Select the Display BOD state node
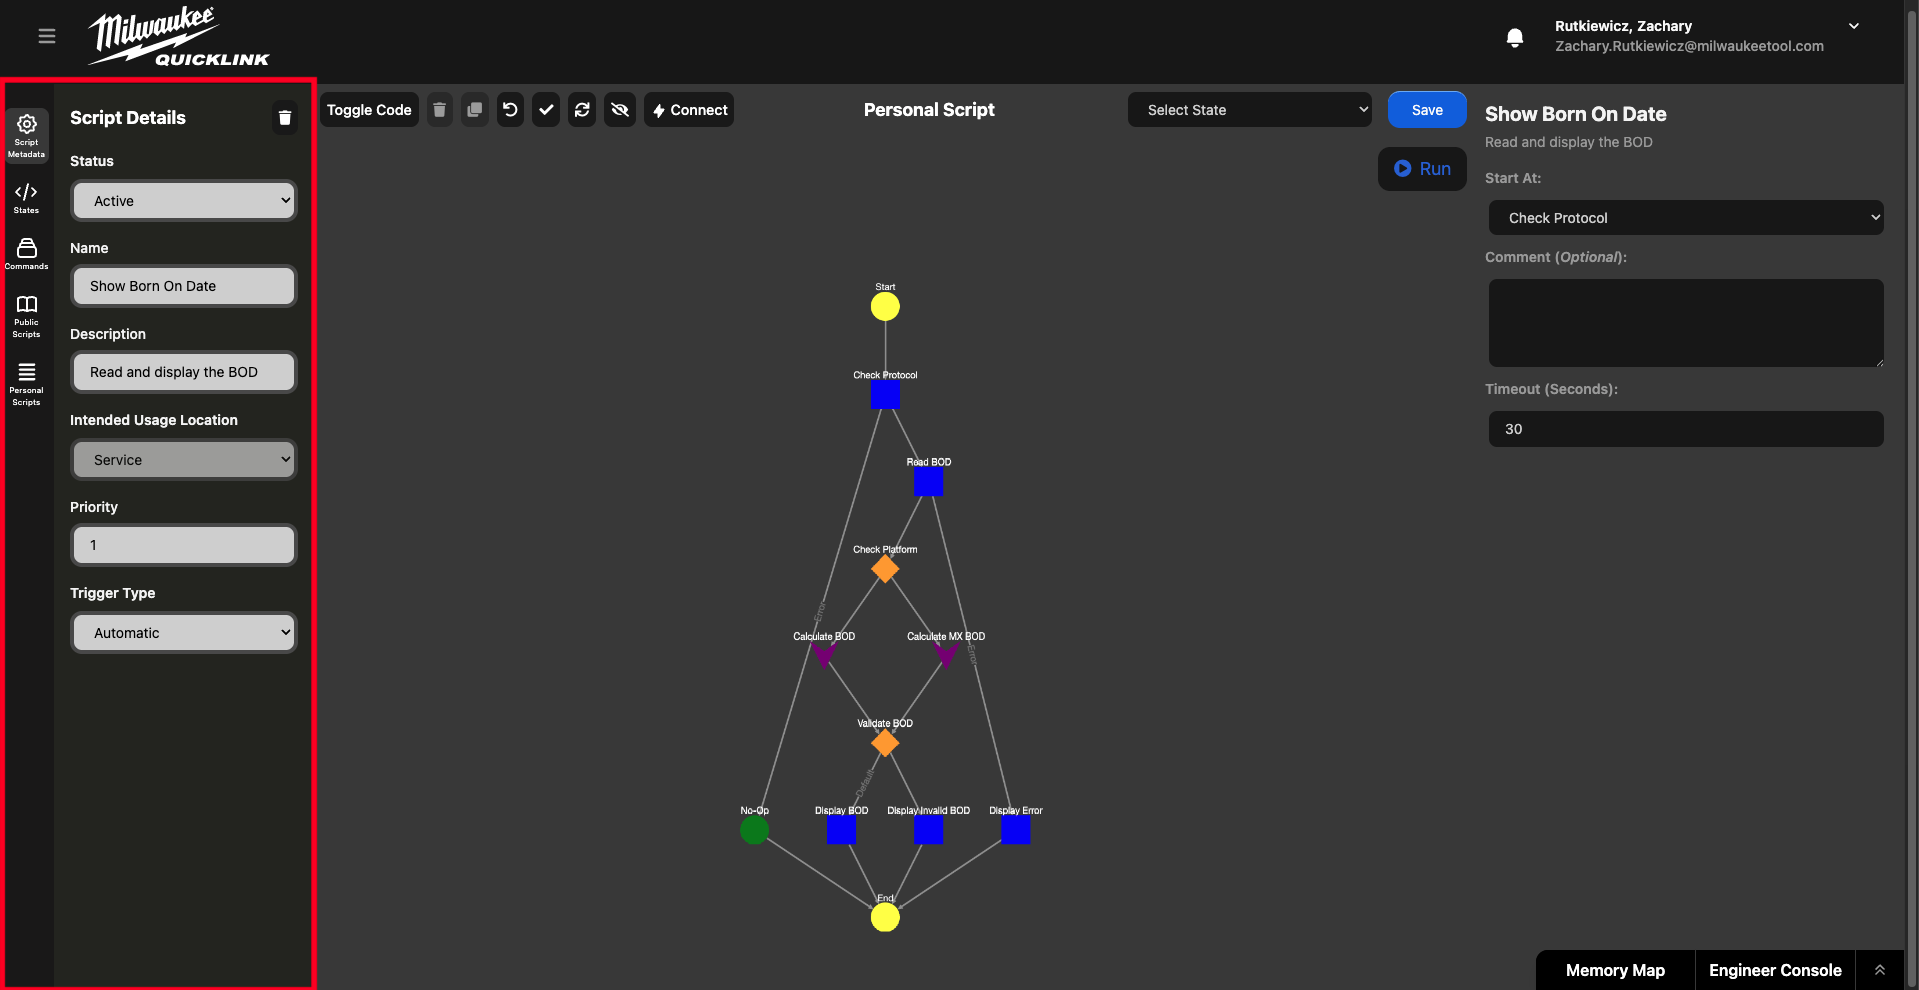 coord(841,830)
